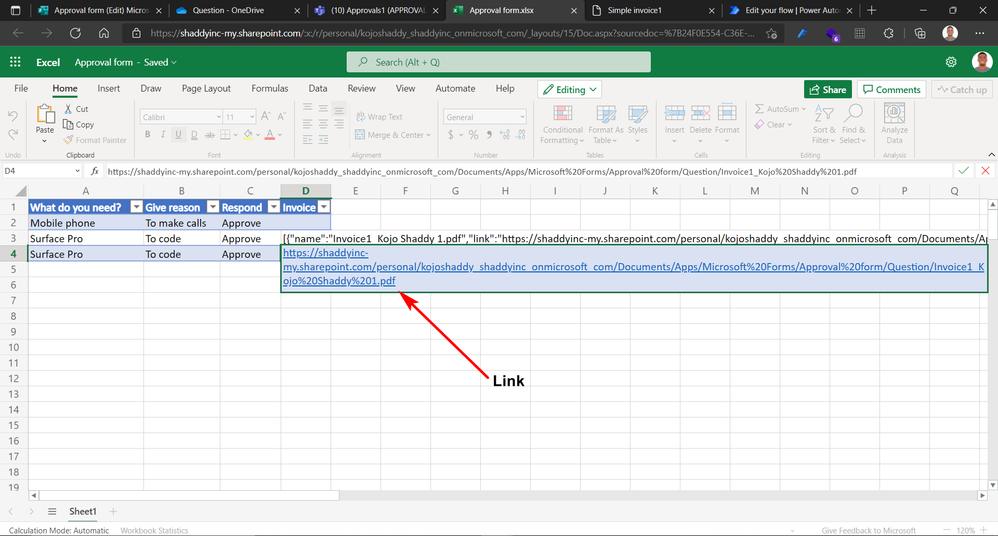Click the Format cells icon
This screenshot has width=998, height=536.
727,115
